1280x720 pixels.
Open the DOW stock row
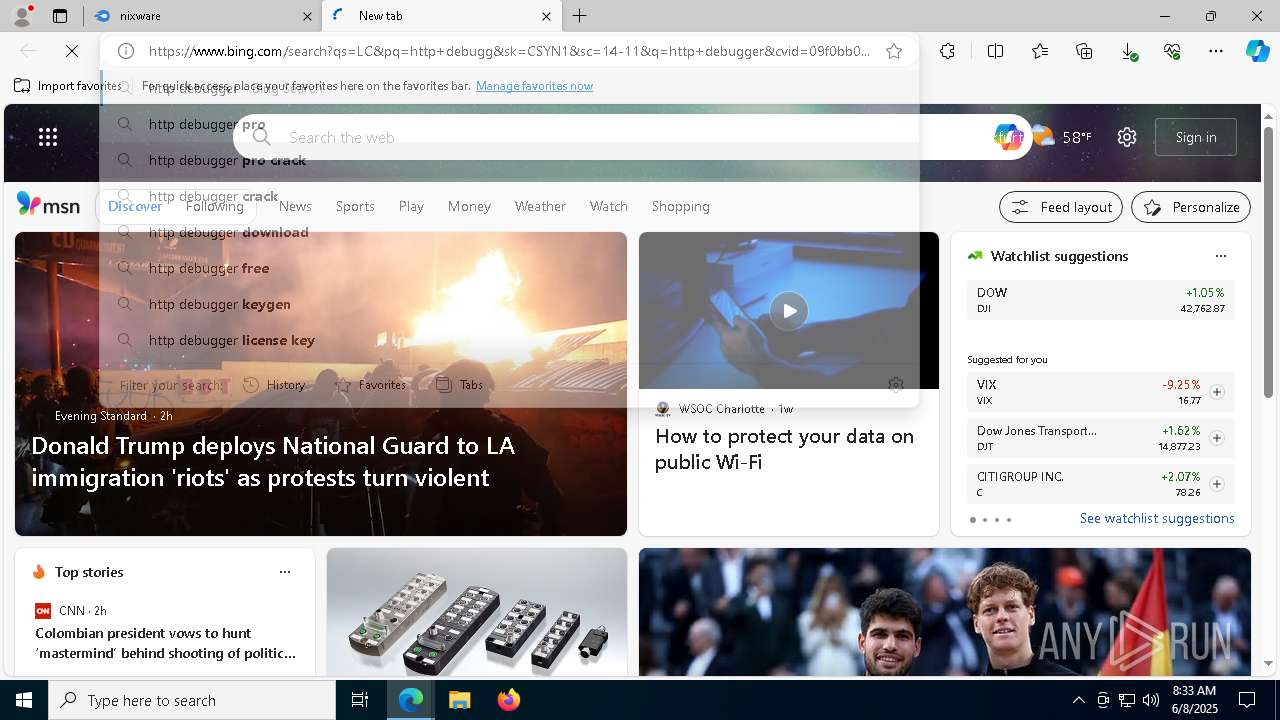[x=1101, y=300]
